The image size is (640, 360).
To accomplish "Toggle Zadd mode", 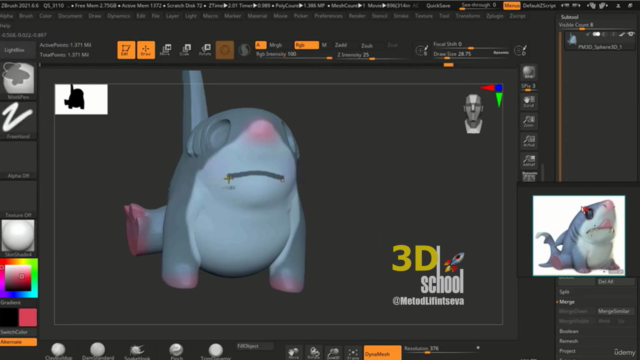I will 341,45.
